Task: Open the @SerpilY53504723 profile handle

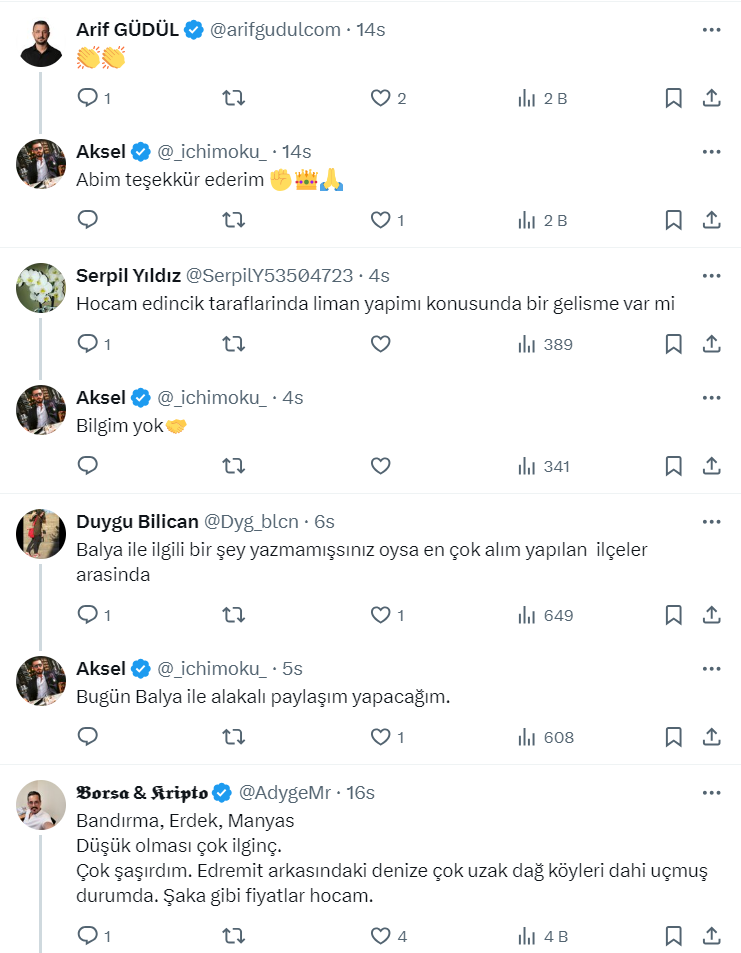Action: [269, 276]
